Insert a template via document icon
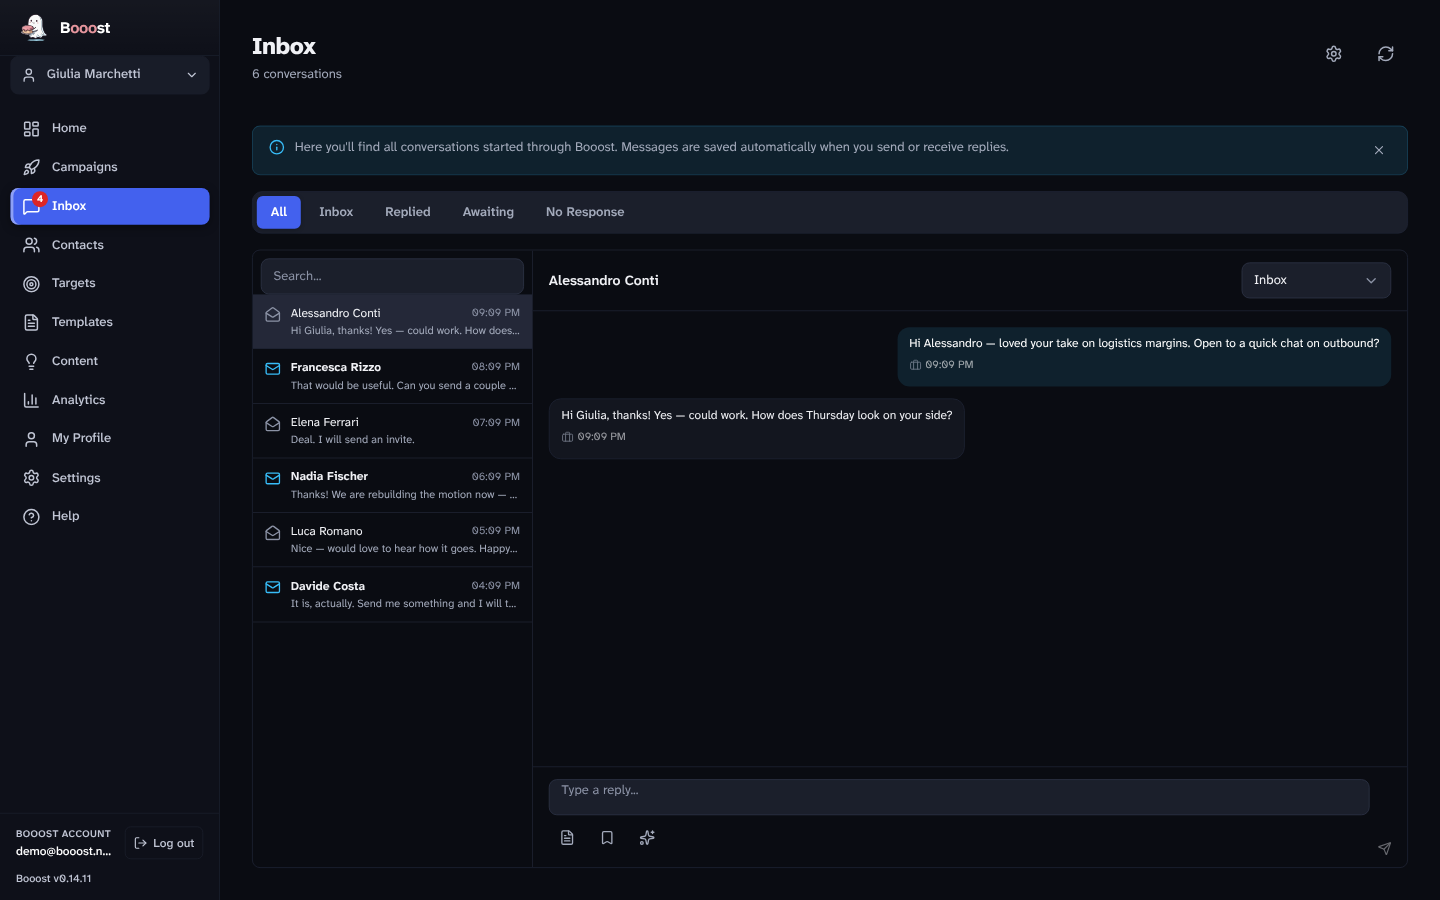Viewport: 1440px width, 900px height. (567, 838)
